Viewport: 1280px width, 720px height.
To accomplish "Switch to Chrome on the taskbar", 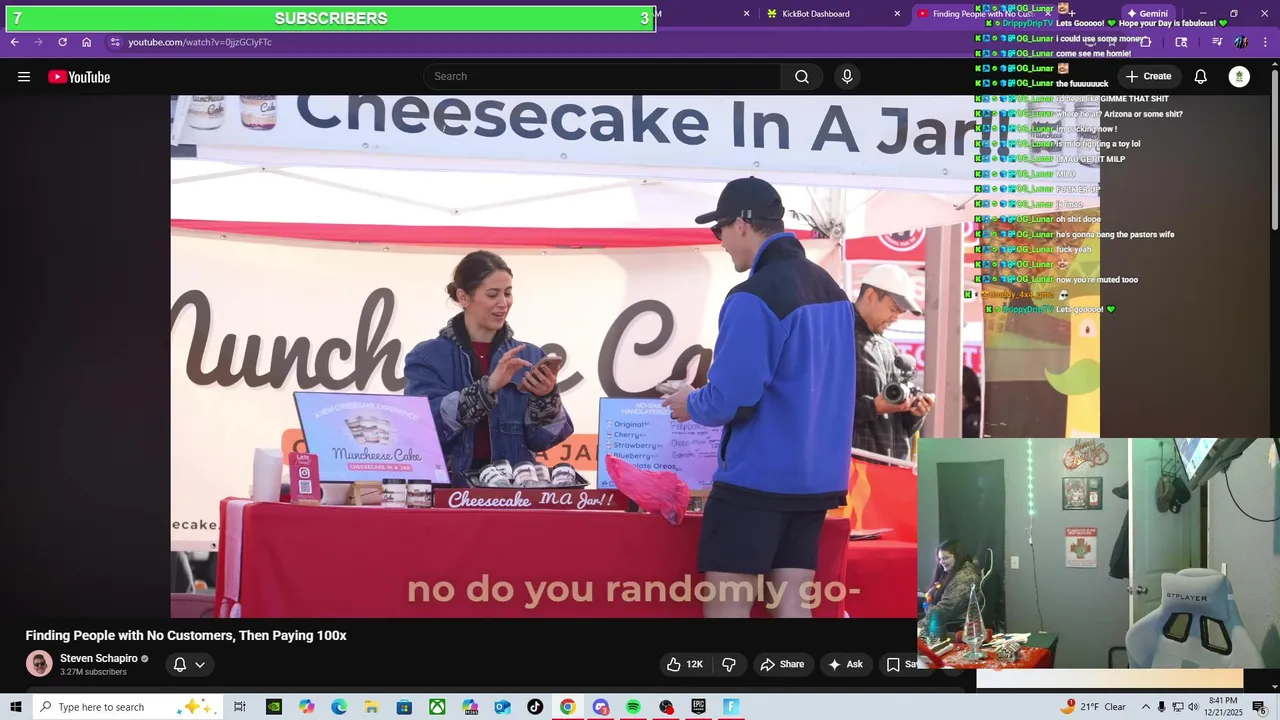I will 567,707.
